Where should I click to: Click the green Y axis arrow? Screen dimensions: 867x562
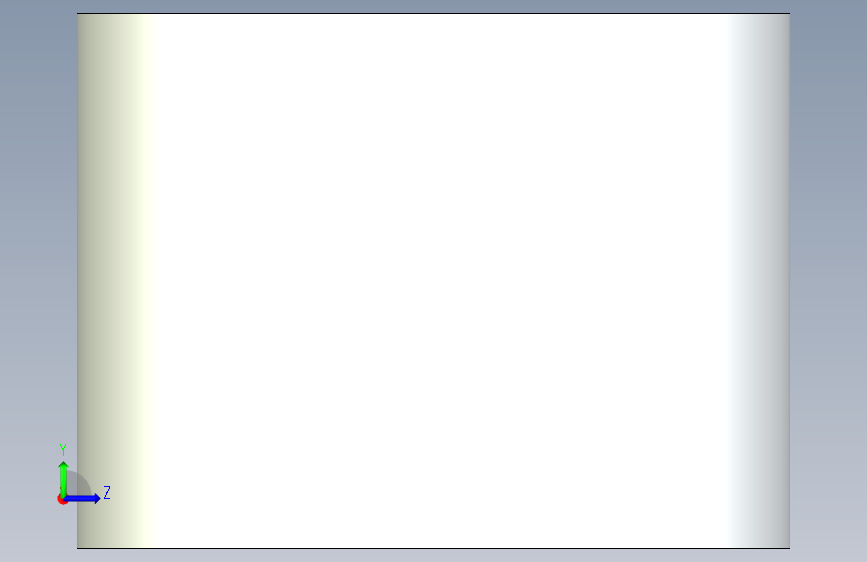63,480
